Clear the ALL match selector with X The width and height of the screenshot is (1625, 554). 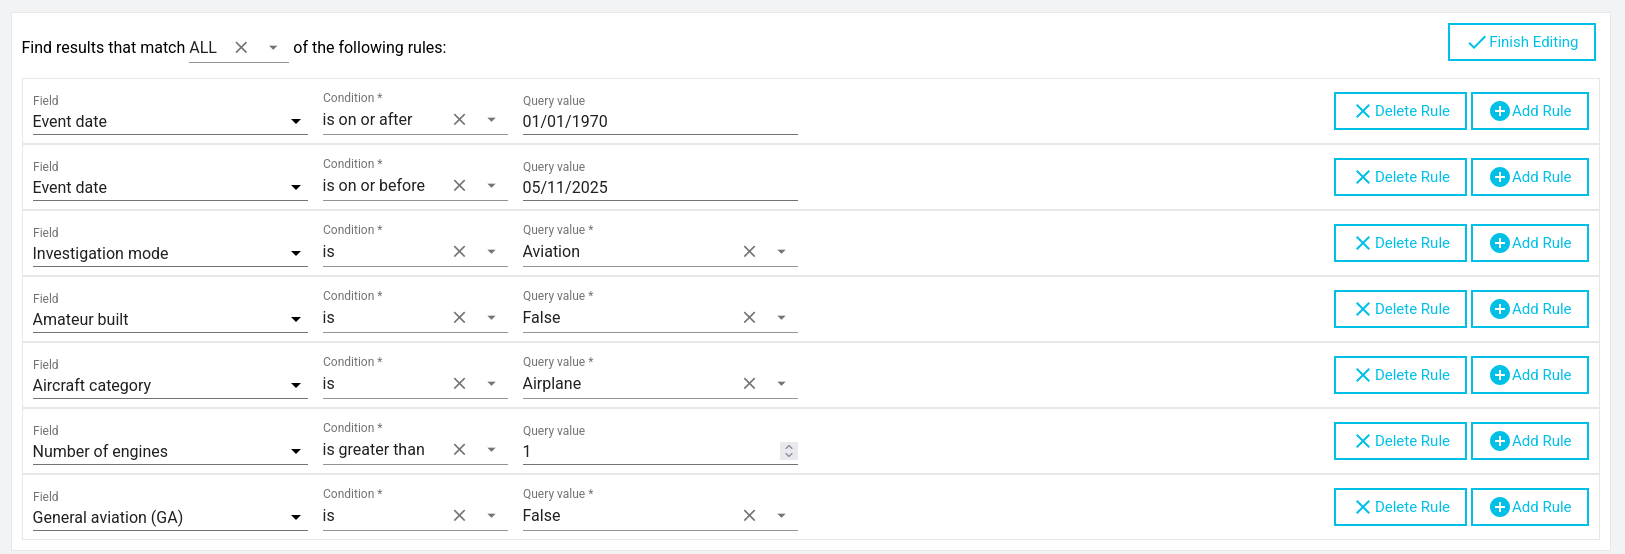pos(241,47)
